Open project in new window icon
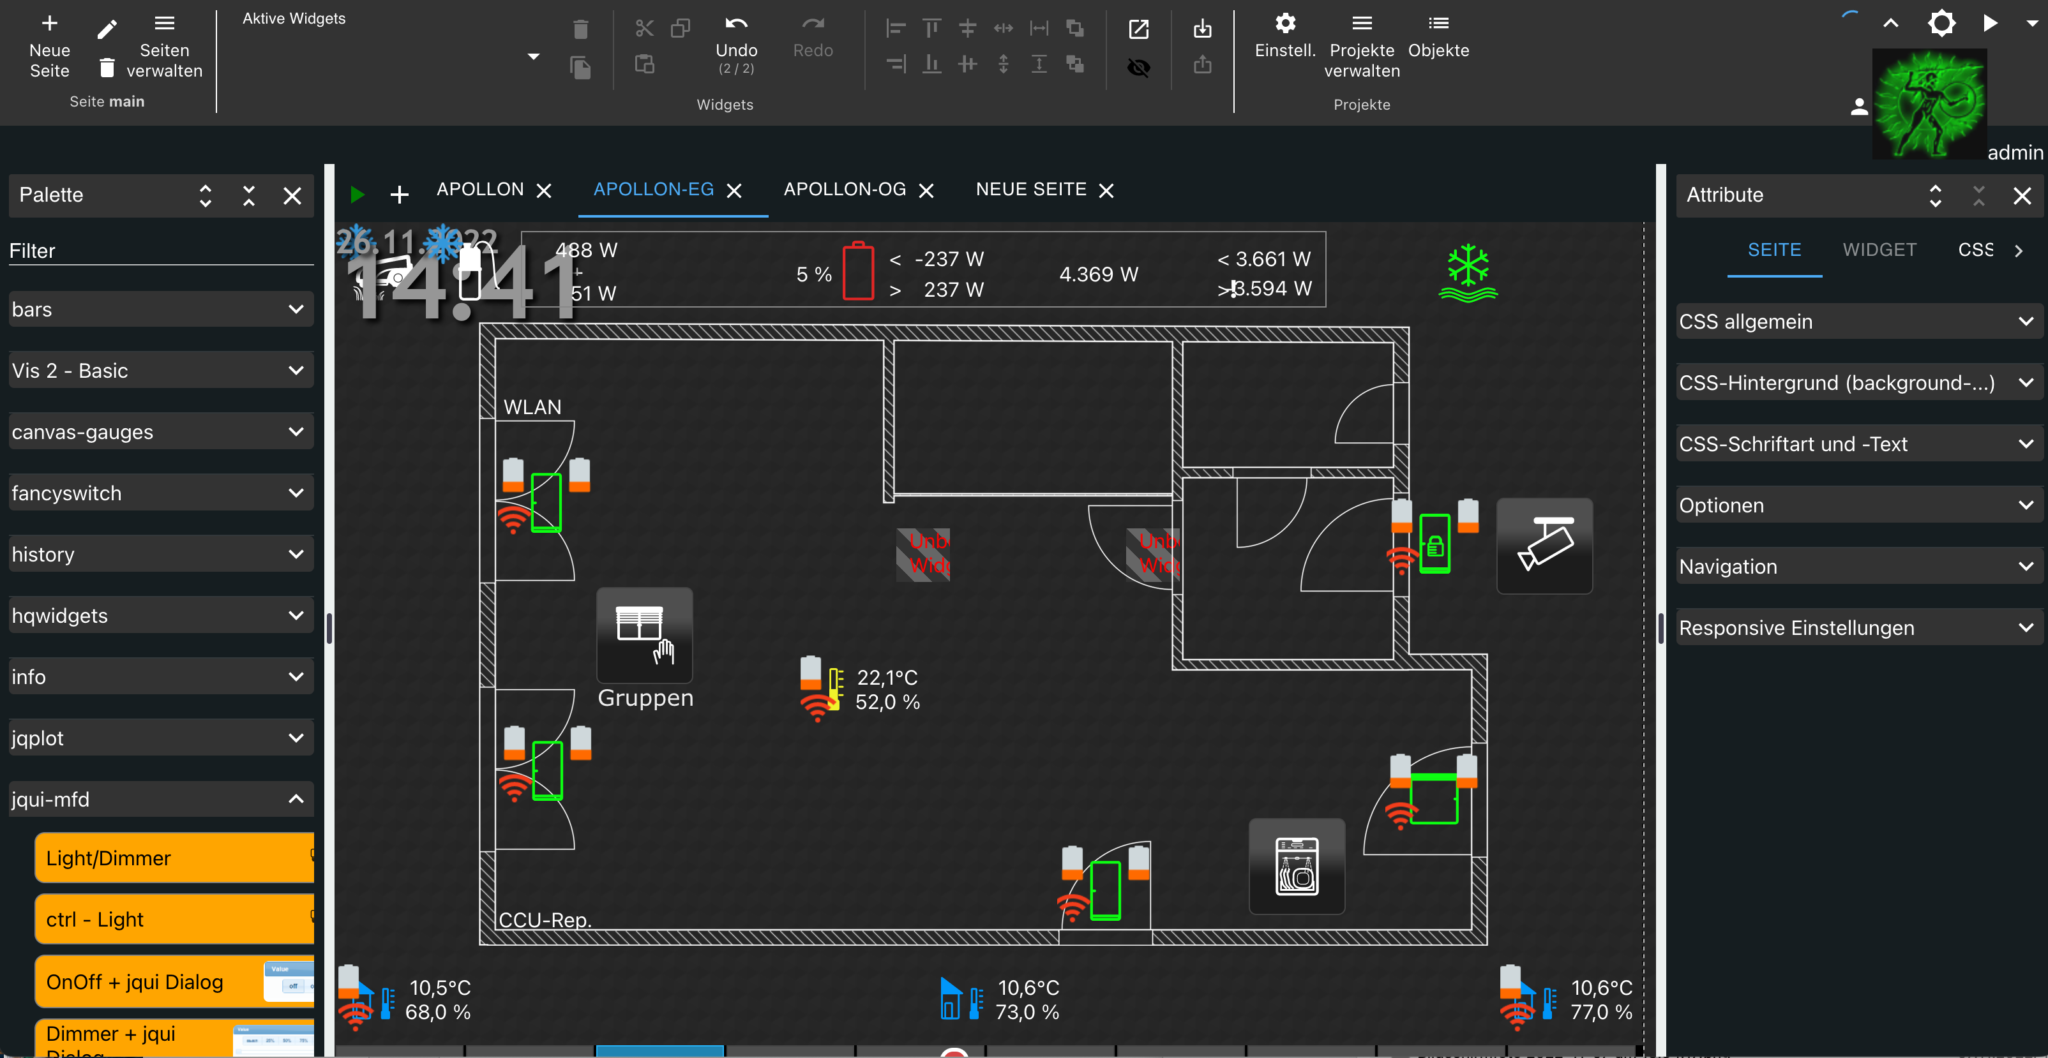The width and height of the screenshot is (2048, 1058). point(1139,29)
